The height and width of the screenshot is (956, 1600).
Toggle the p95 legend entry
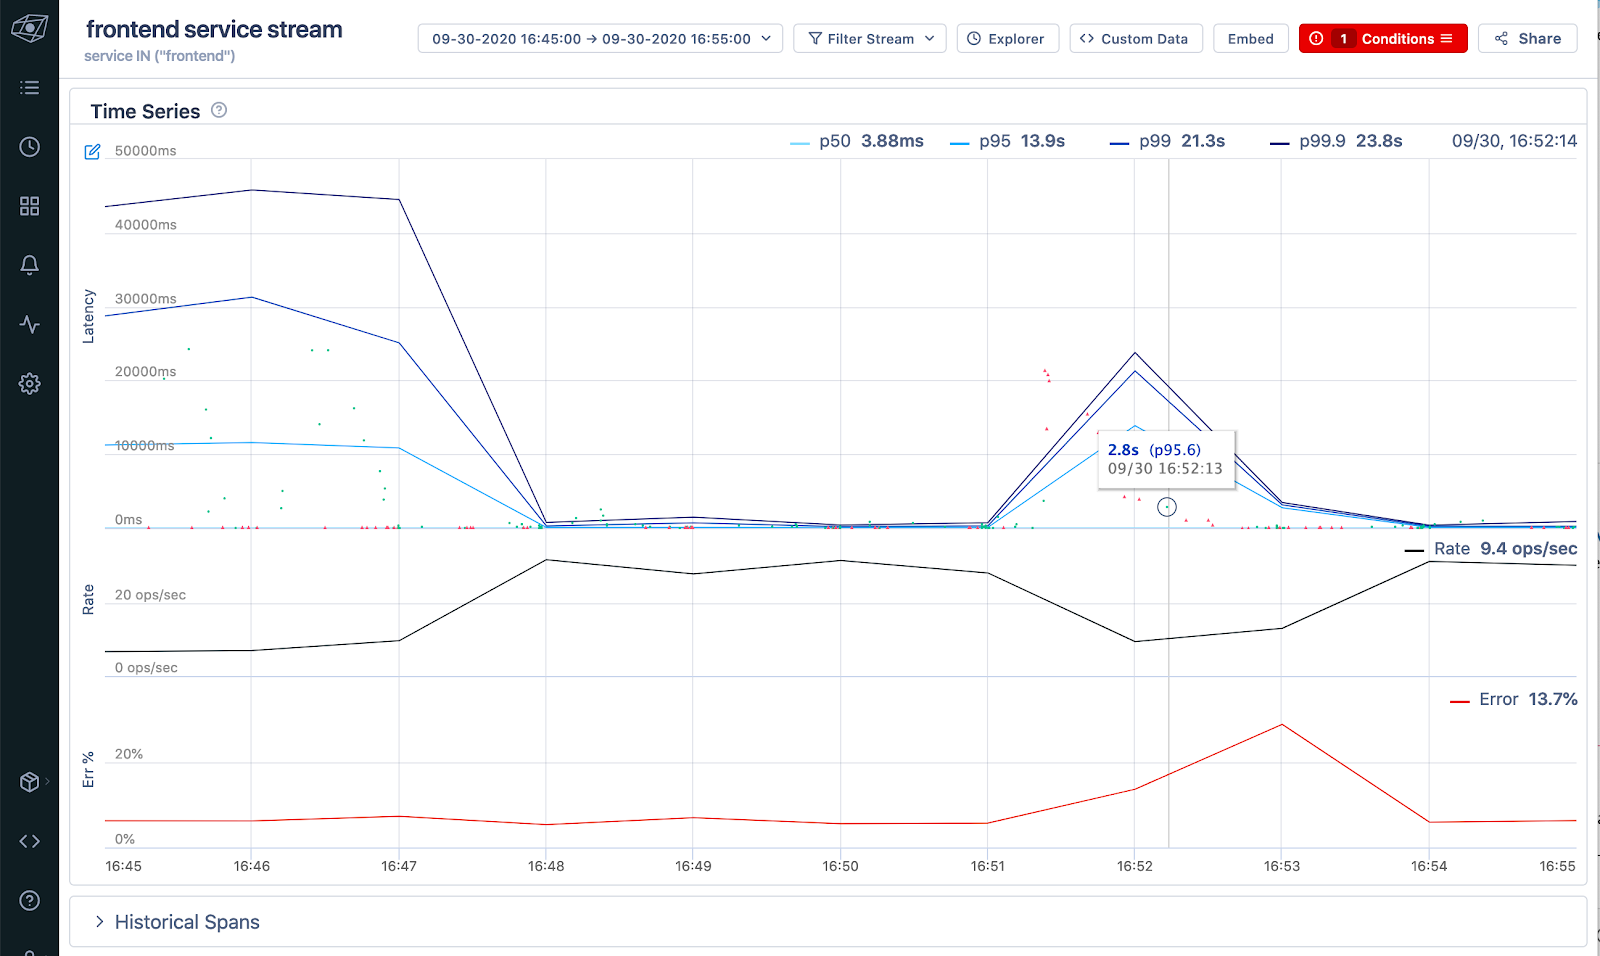(1008, 141)
